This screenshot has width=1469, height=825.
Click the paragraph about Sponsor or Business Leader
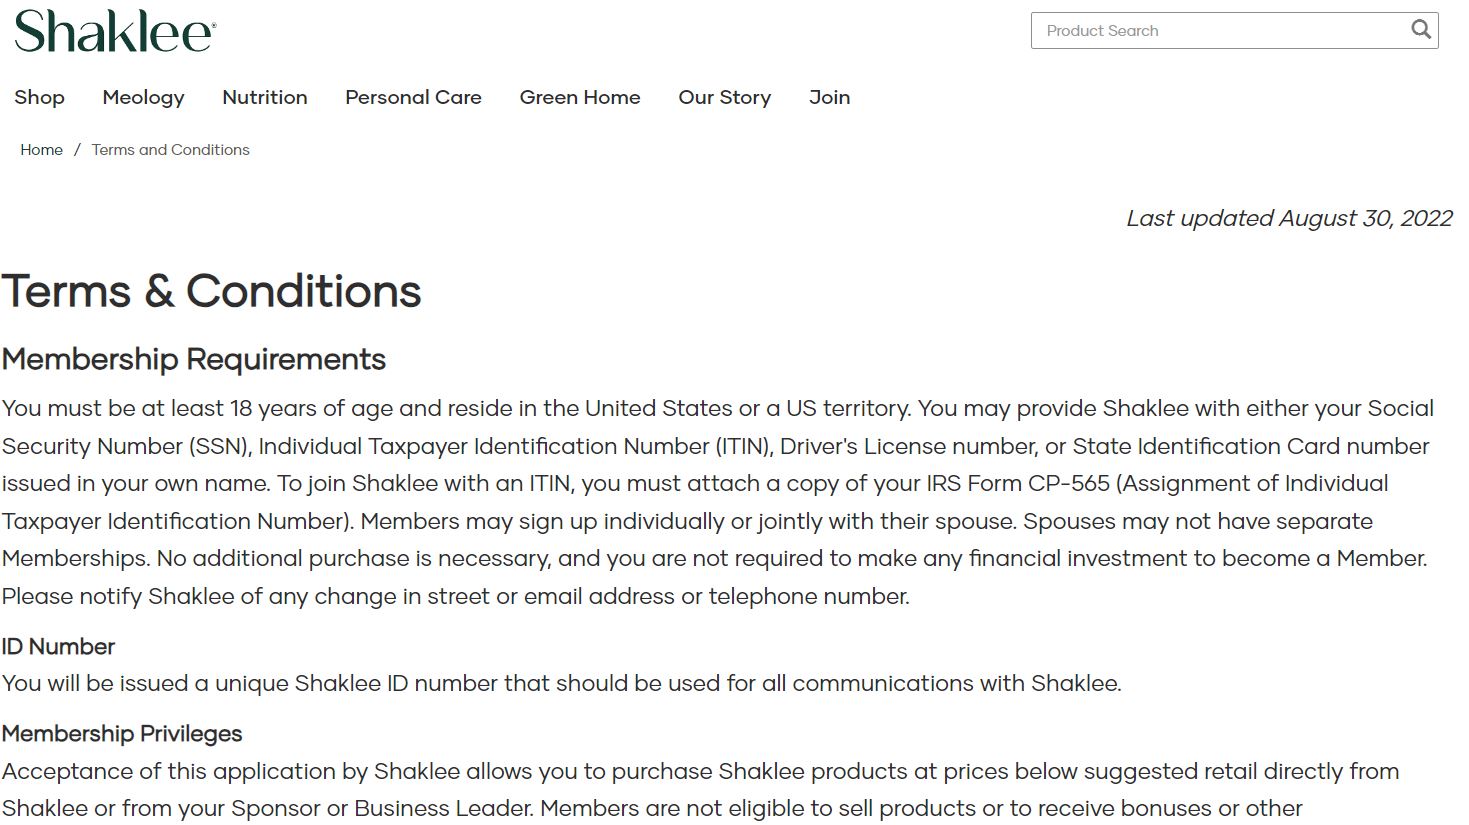click(700, 790)
